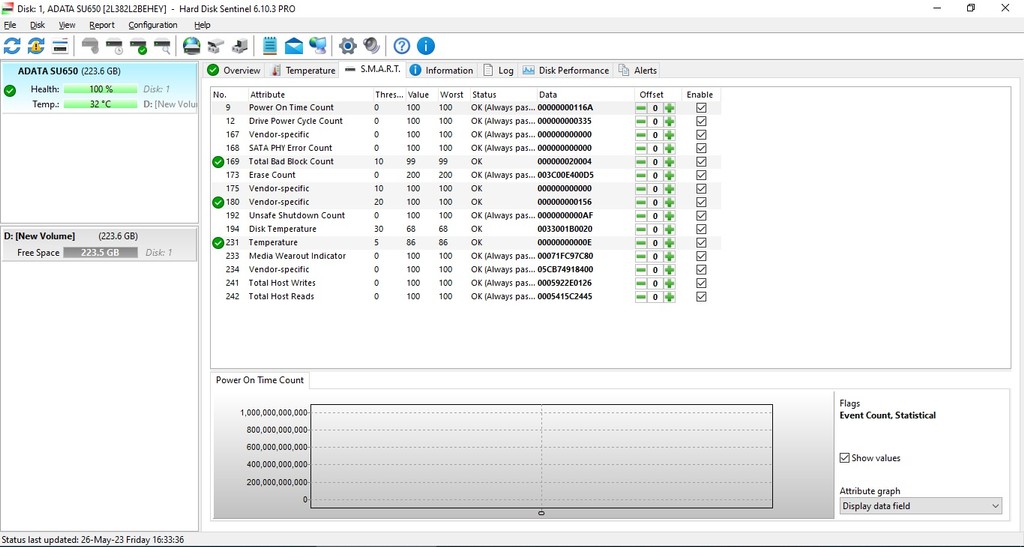Screen dimensions: 1024x547
Task: Click the envelope email toolbar icon
Action: coord(294,46)
